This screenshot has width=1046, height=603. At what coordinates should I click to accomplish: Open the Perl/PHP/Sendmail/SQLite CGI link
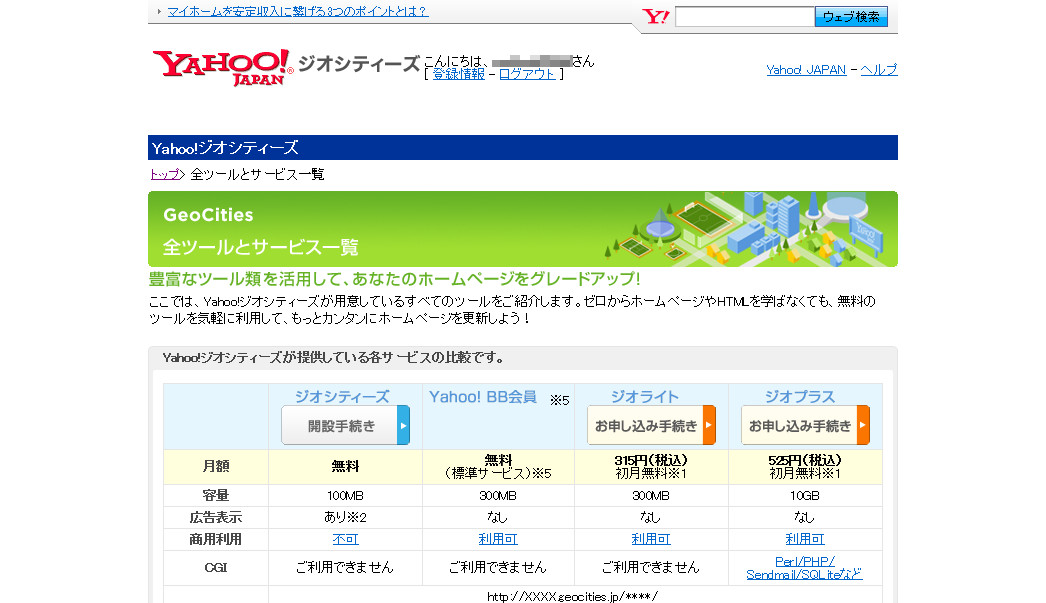point(805,568)
